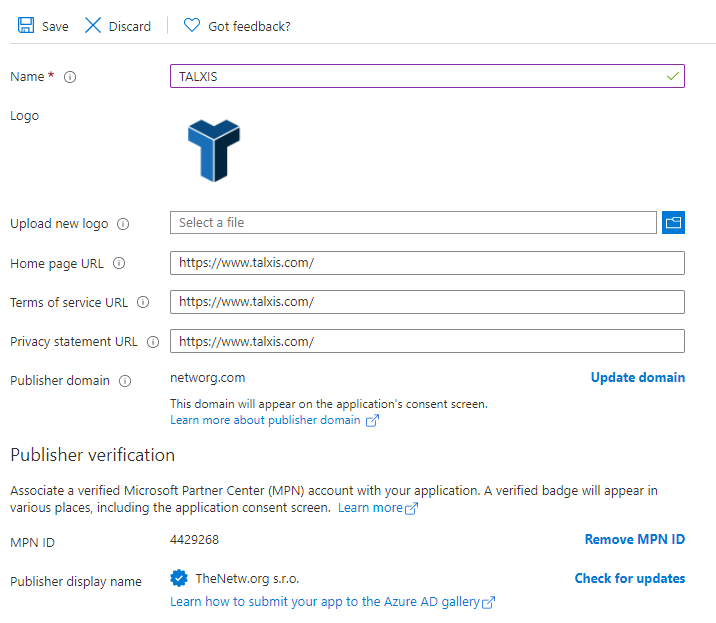Click info icon beside Privacy statement URL
Screen dimensions: 716x623
[x=153, y=342]
